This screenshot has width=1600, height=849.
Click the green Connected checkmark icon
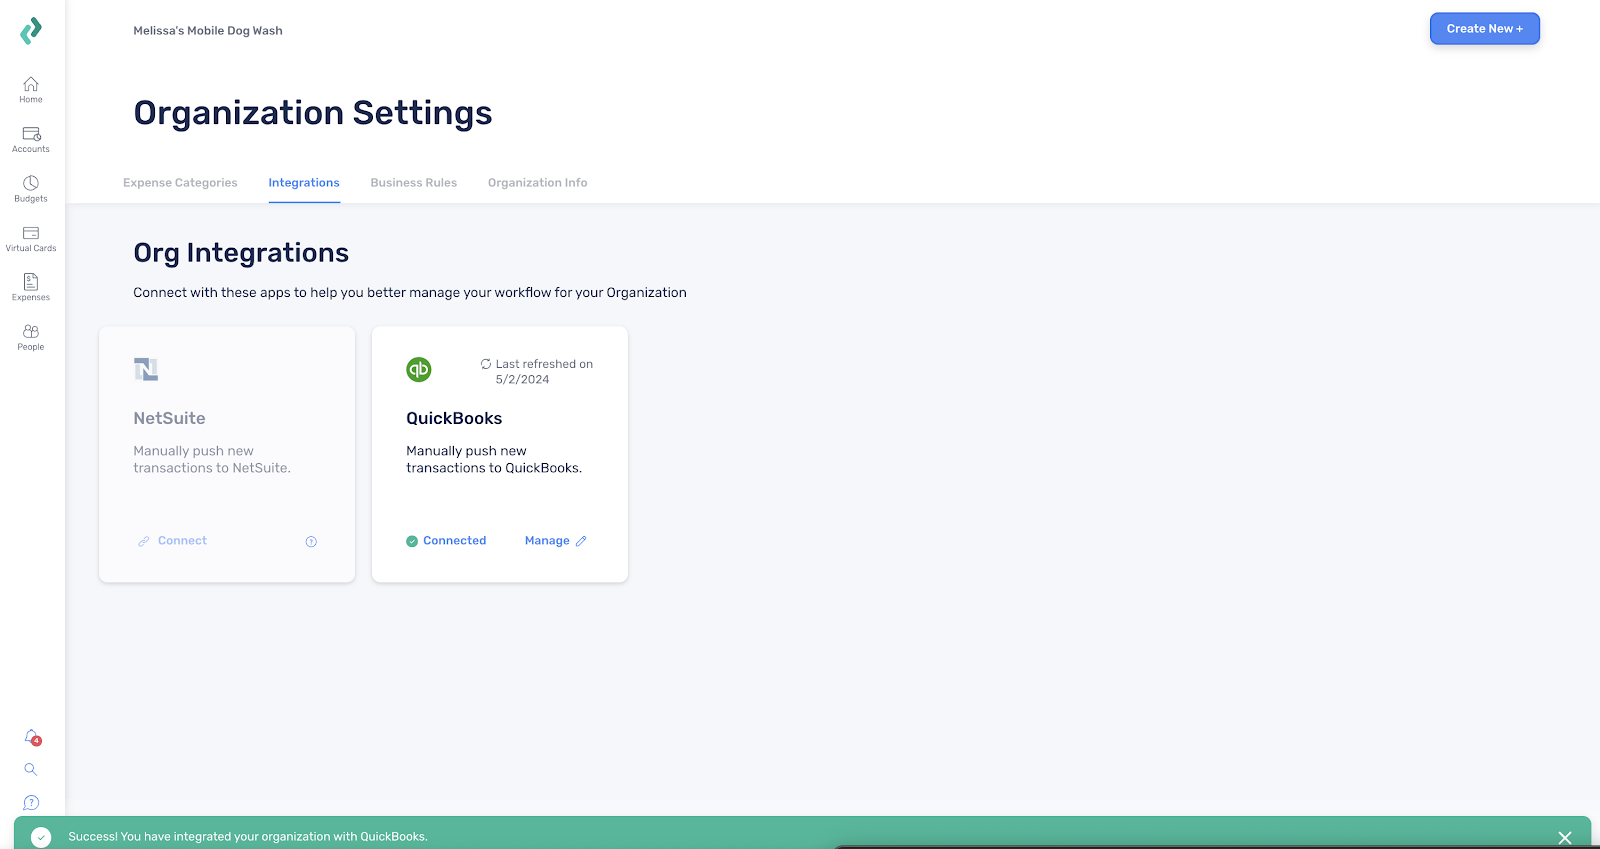[412, 541]
